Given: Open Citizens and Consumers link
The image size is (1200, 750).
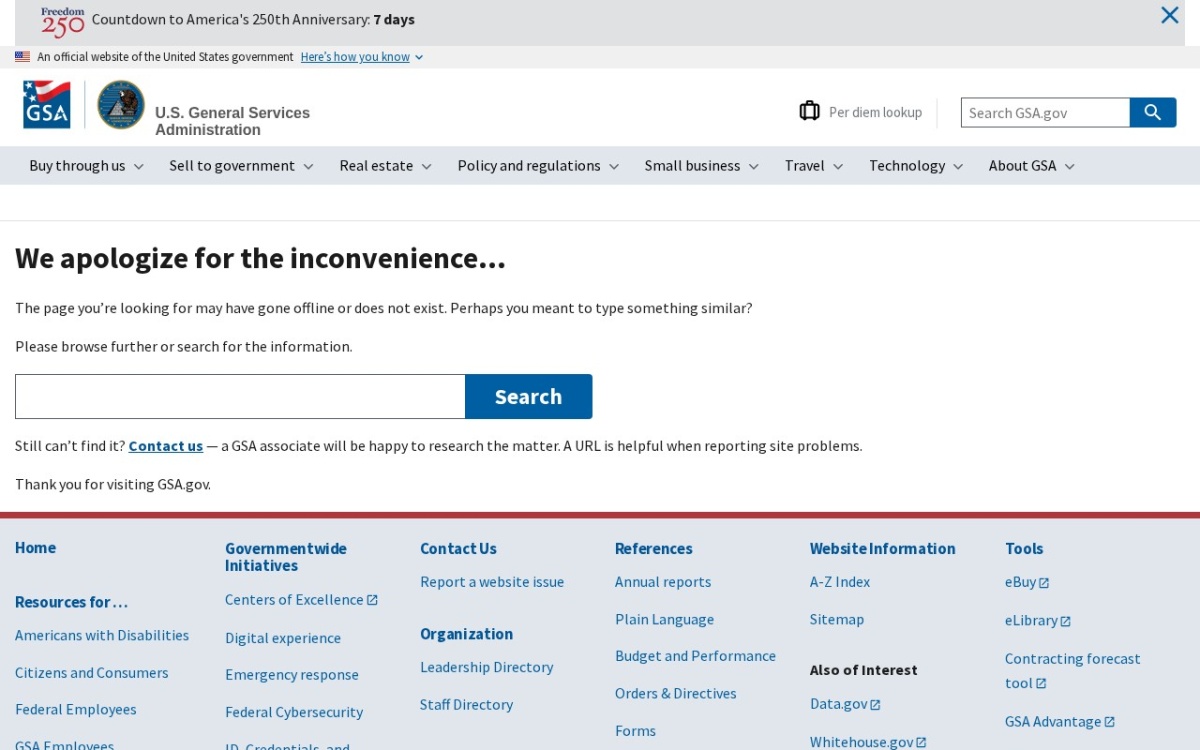Looking at the screenshot, I should tap(91, 673).
